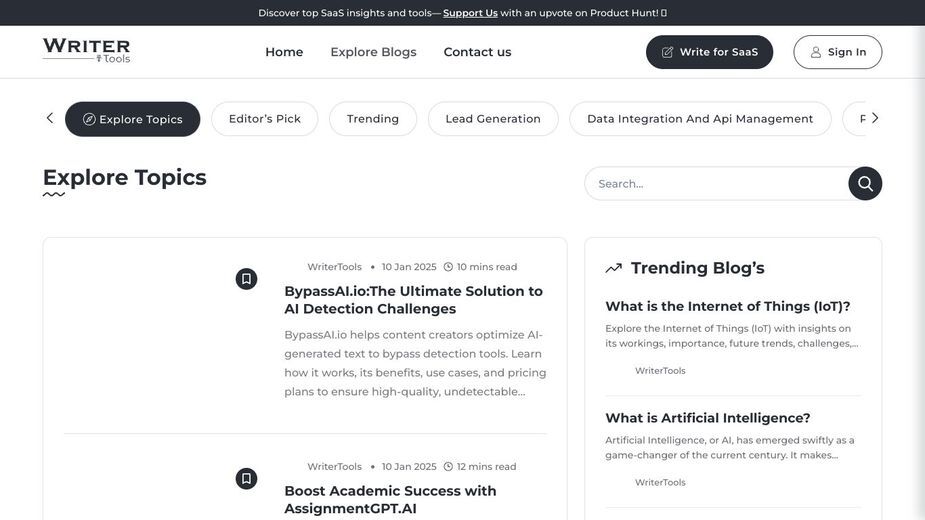The height and width of the screenshot is (520, 925).
Task: Click the compass icon in Explore Topics
Action: point(89,119)
